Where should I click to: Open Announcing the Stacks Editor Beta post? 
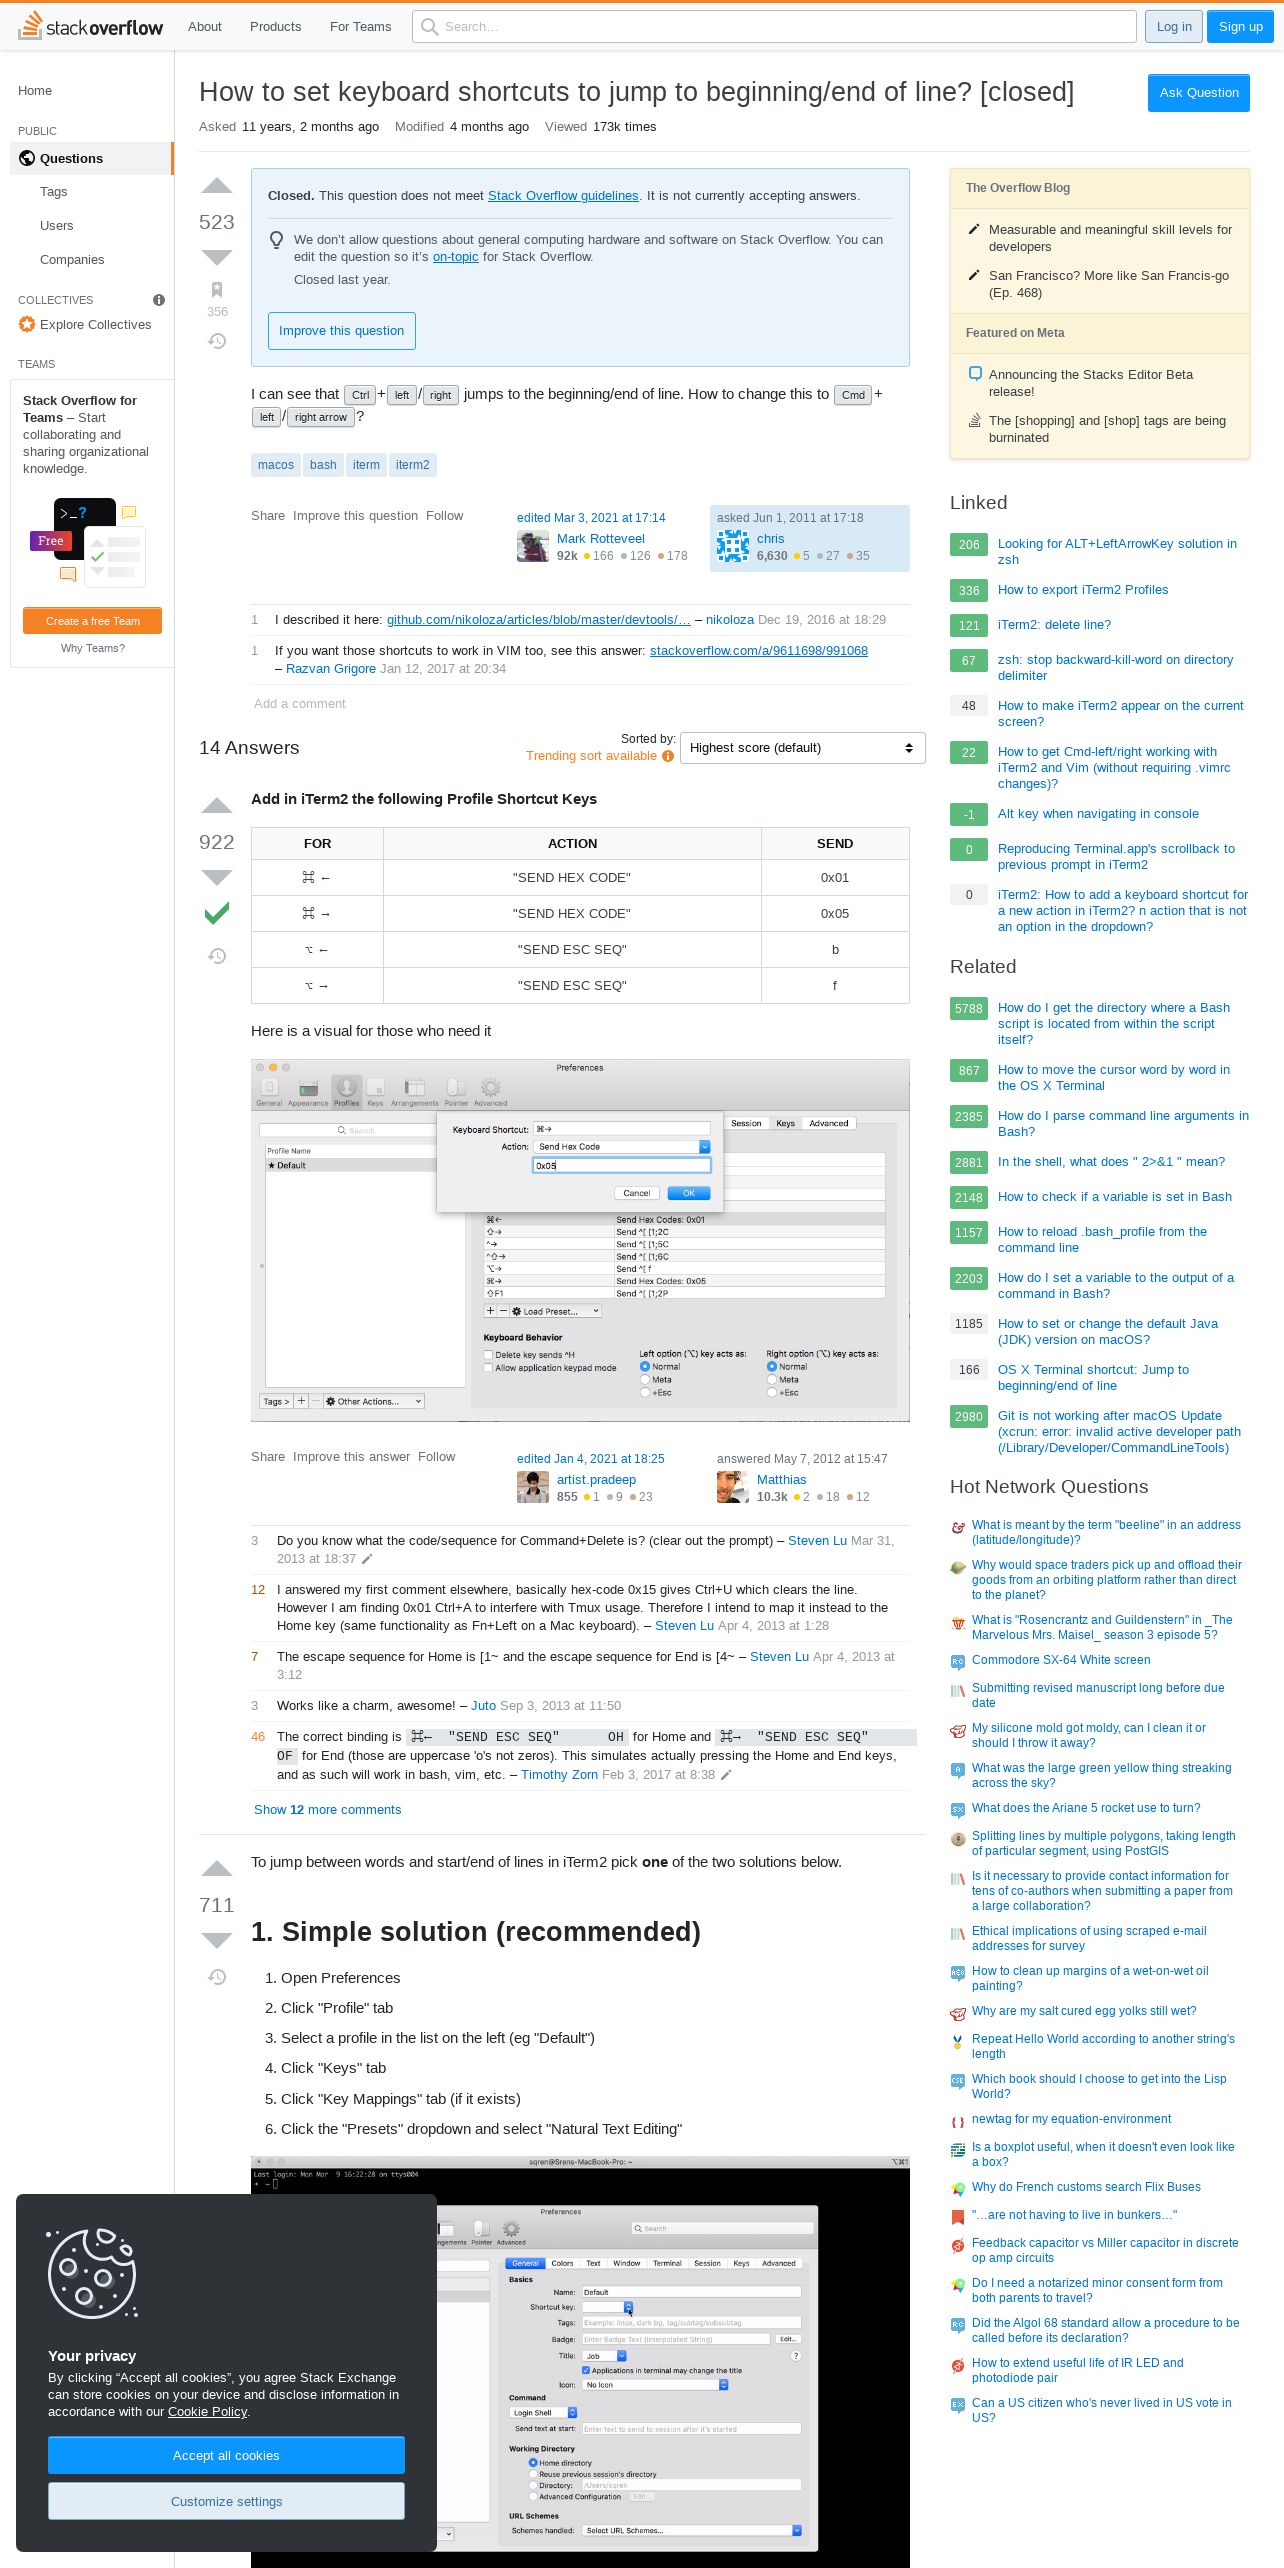coord(1091,383)
